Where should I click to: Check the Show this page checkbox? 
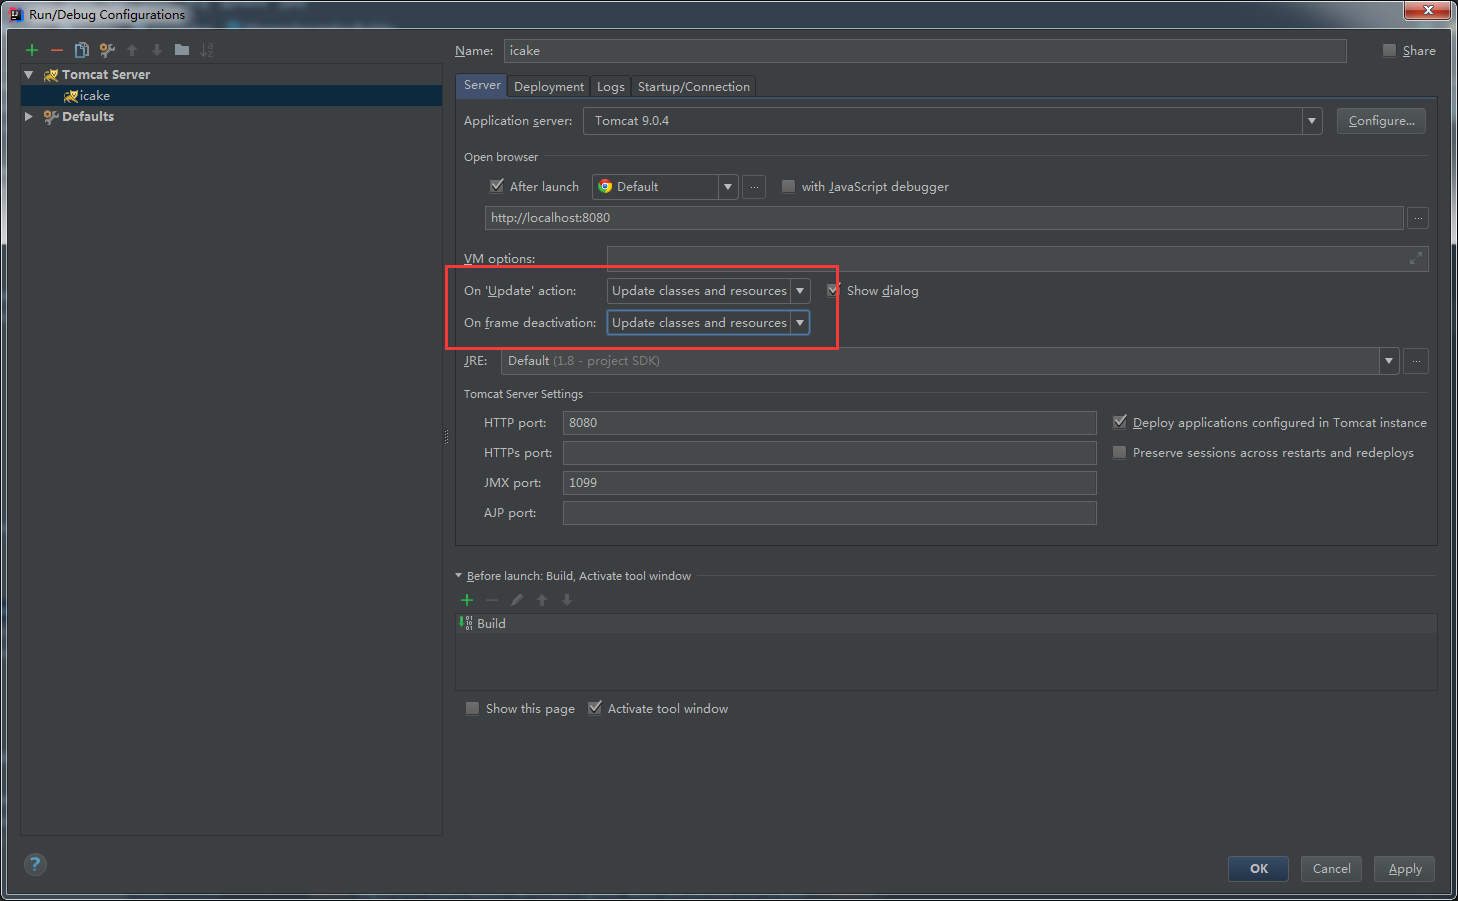pyautogui.click(x=473, y=709)
